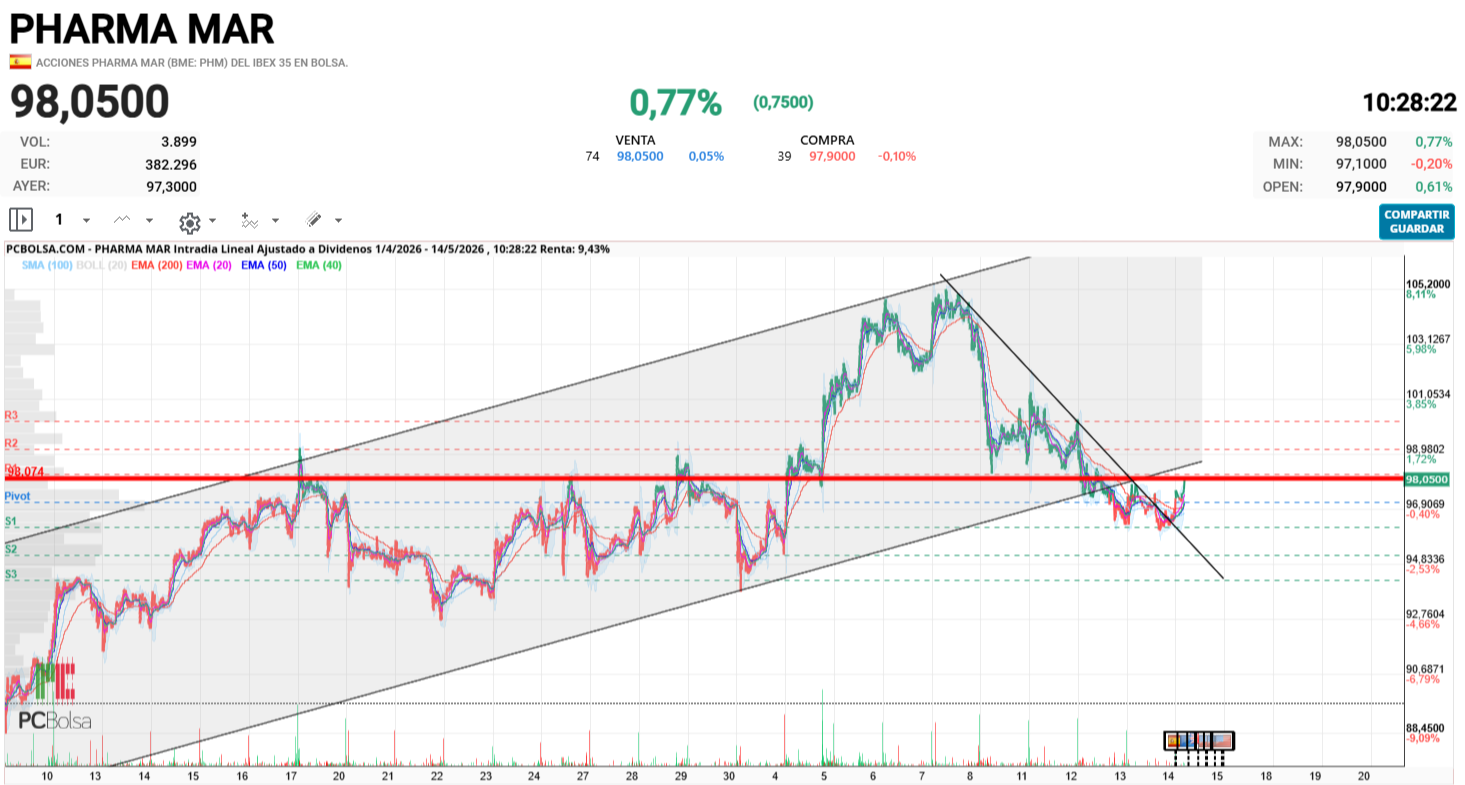
Task: Click the PCBOLSA.COM chart header text
Action: click(307, 249)
